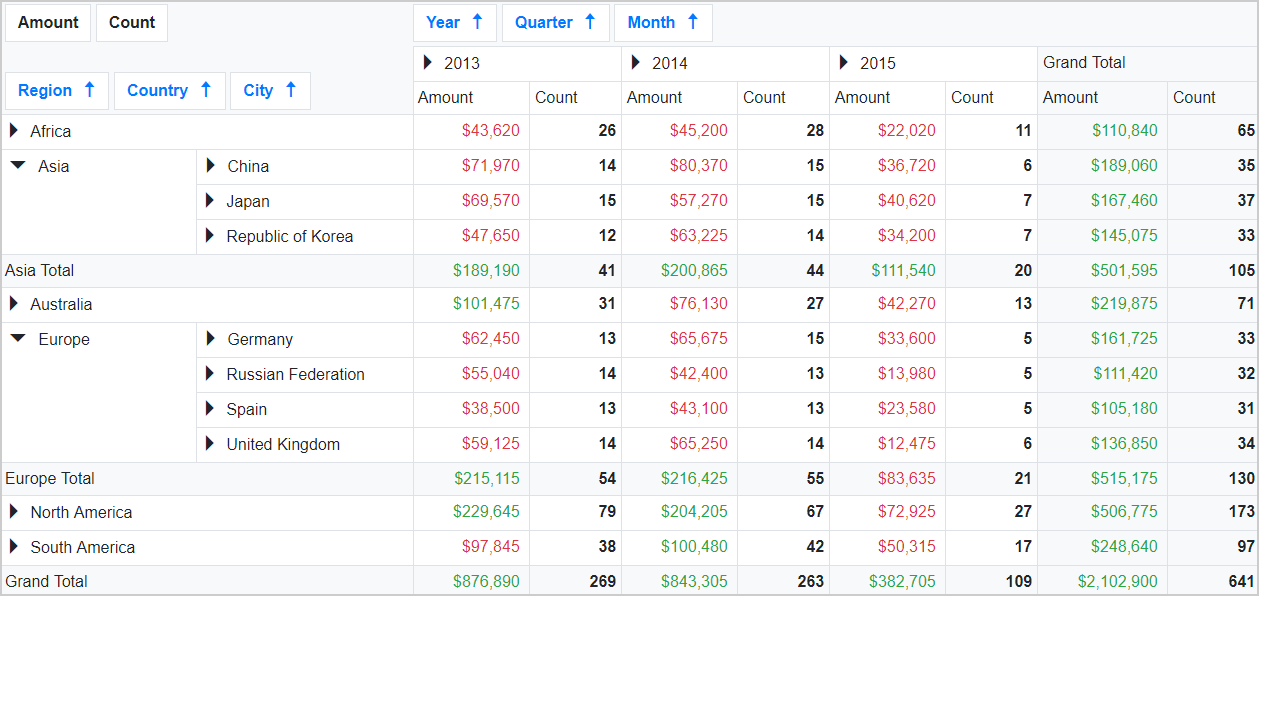This screenshot has height=720, width=1280.
Task: Click the Amount data field button
Action: [48, 23]
